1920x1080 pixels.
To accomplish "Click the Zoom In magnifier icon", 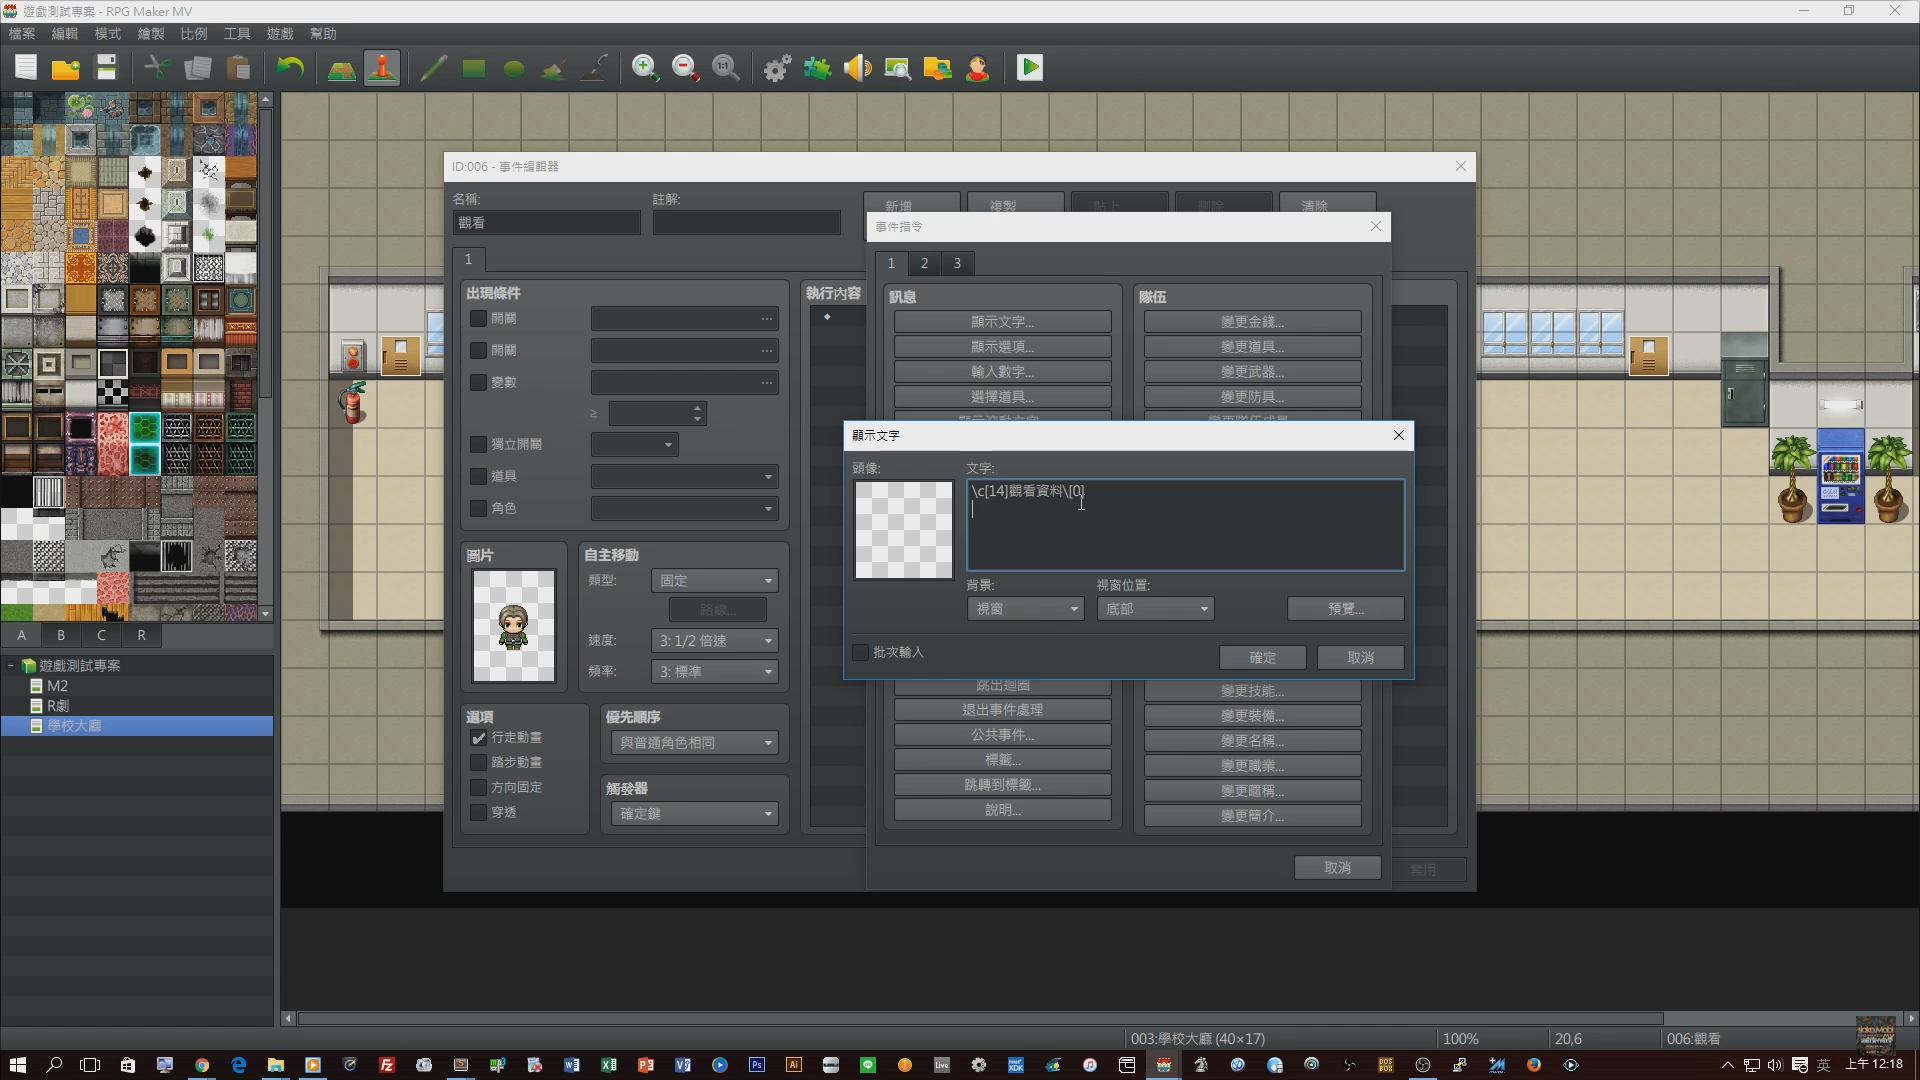I will point(646,68).
